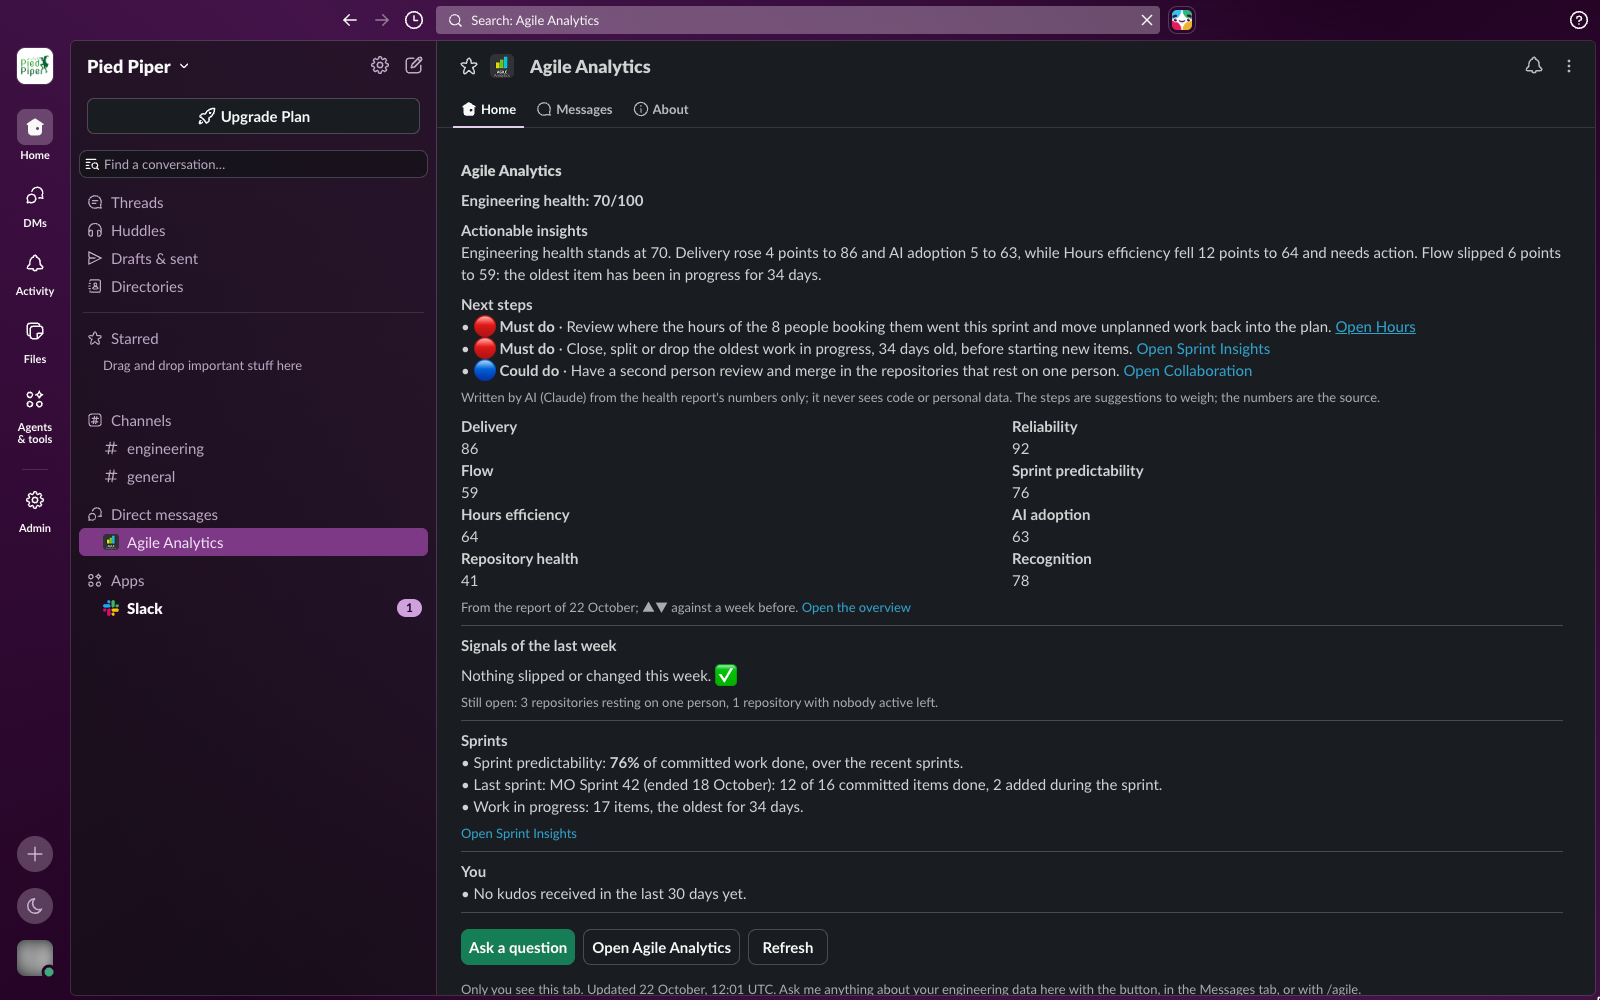Open DMs in the sidebar rail

point(35,207)
